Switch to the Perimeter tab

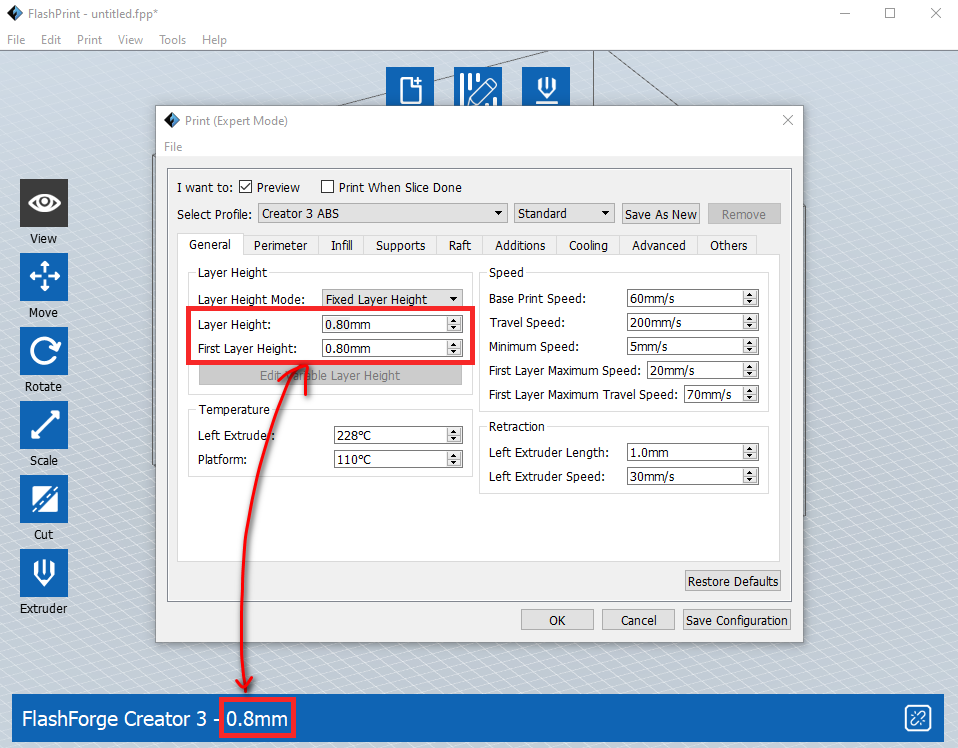click(x=280, y=246)
